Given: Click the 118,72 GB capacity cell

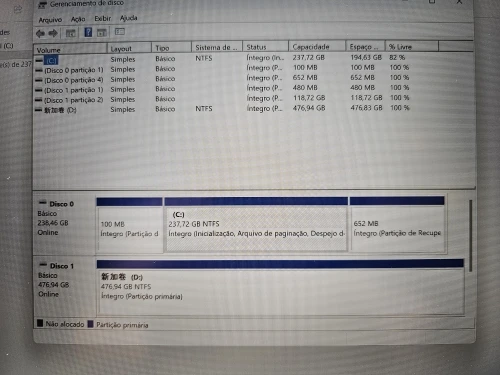Looking at the screenshot, I should pyautogui.click(x=309, y=98).
